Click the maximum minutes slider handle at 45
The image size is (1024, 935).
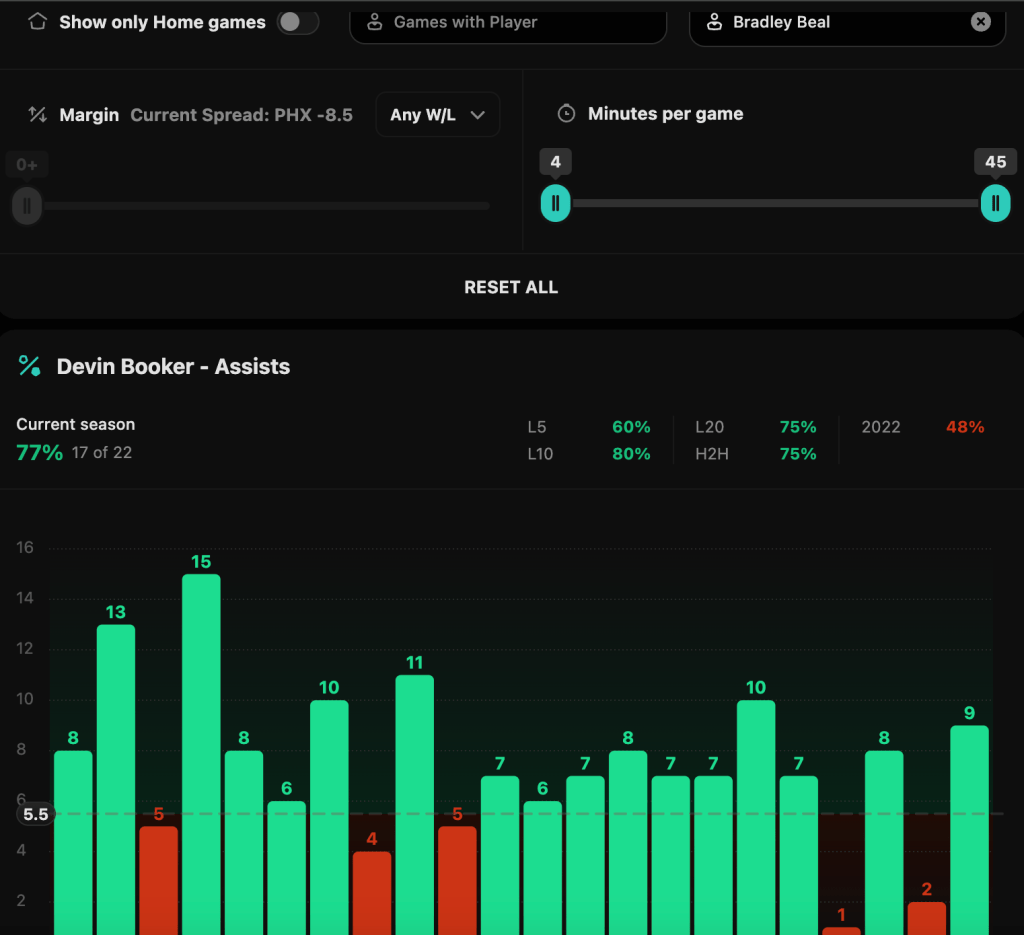click(x=995, y=203)
